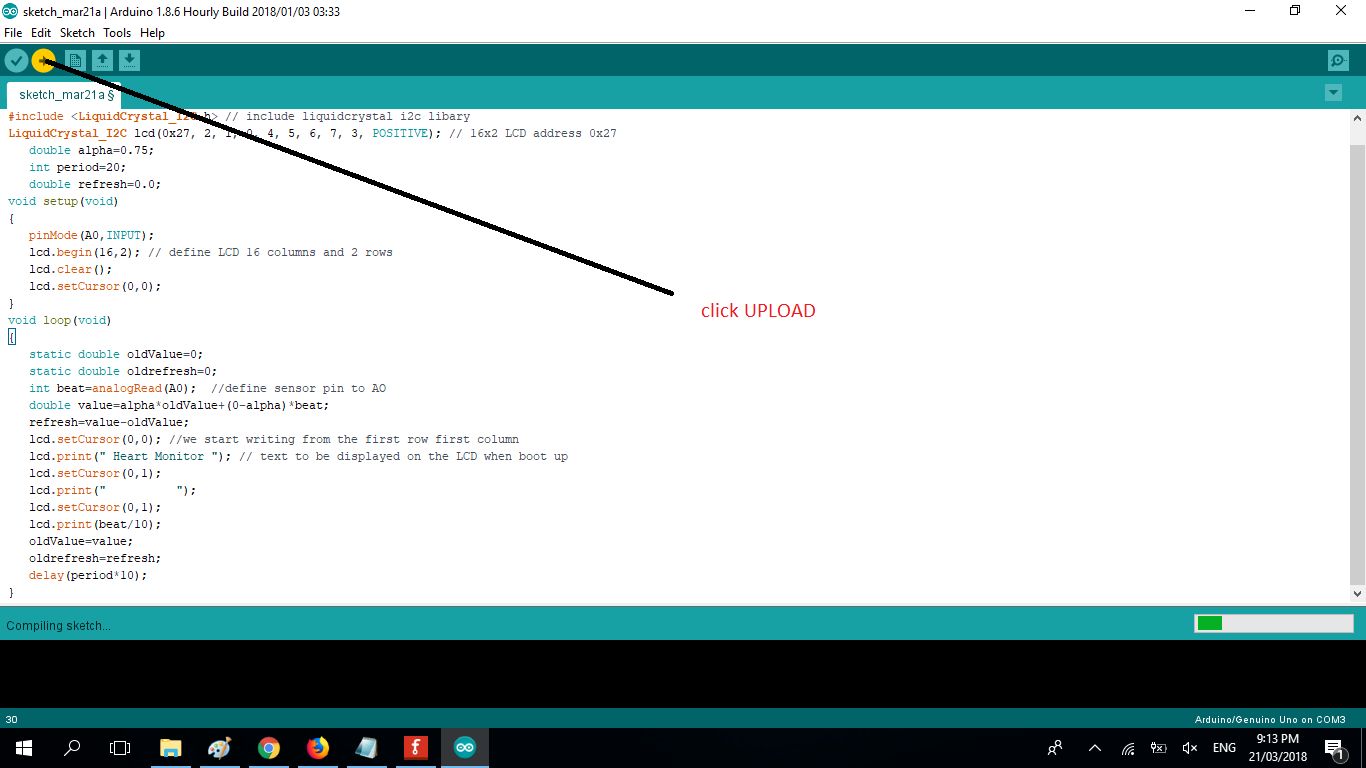The height and width of the screenshot is (768, 1366).
Task: Click the '#include <LiquidCrystal_I2C.h>' line
Action: [239, 116]
